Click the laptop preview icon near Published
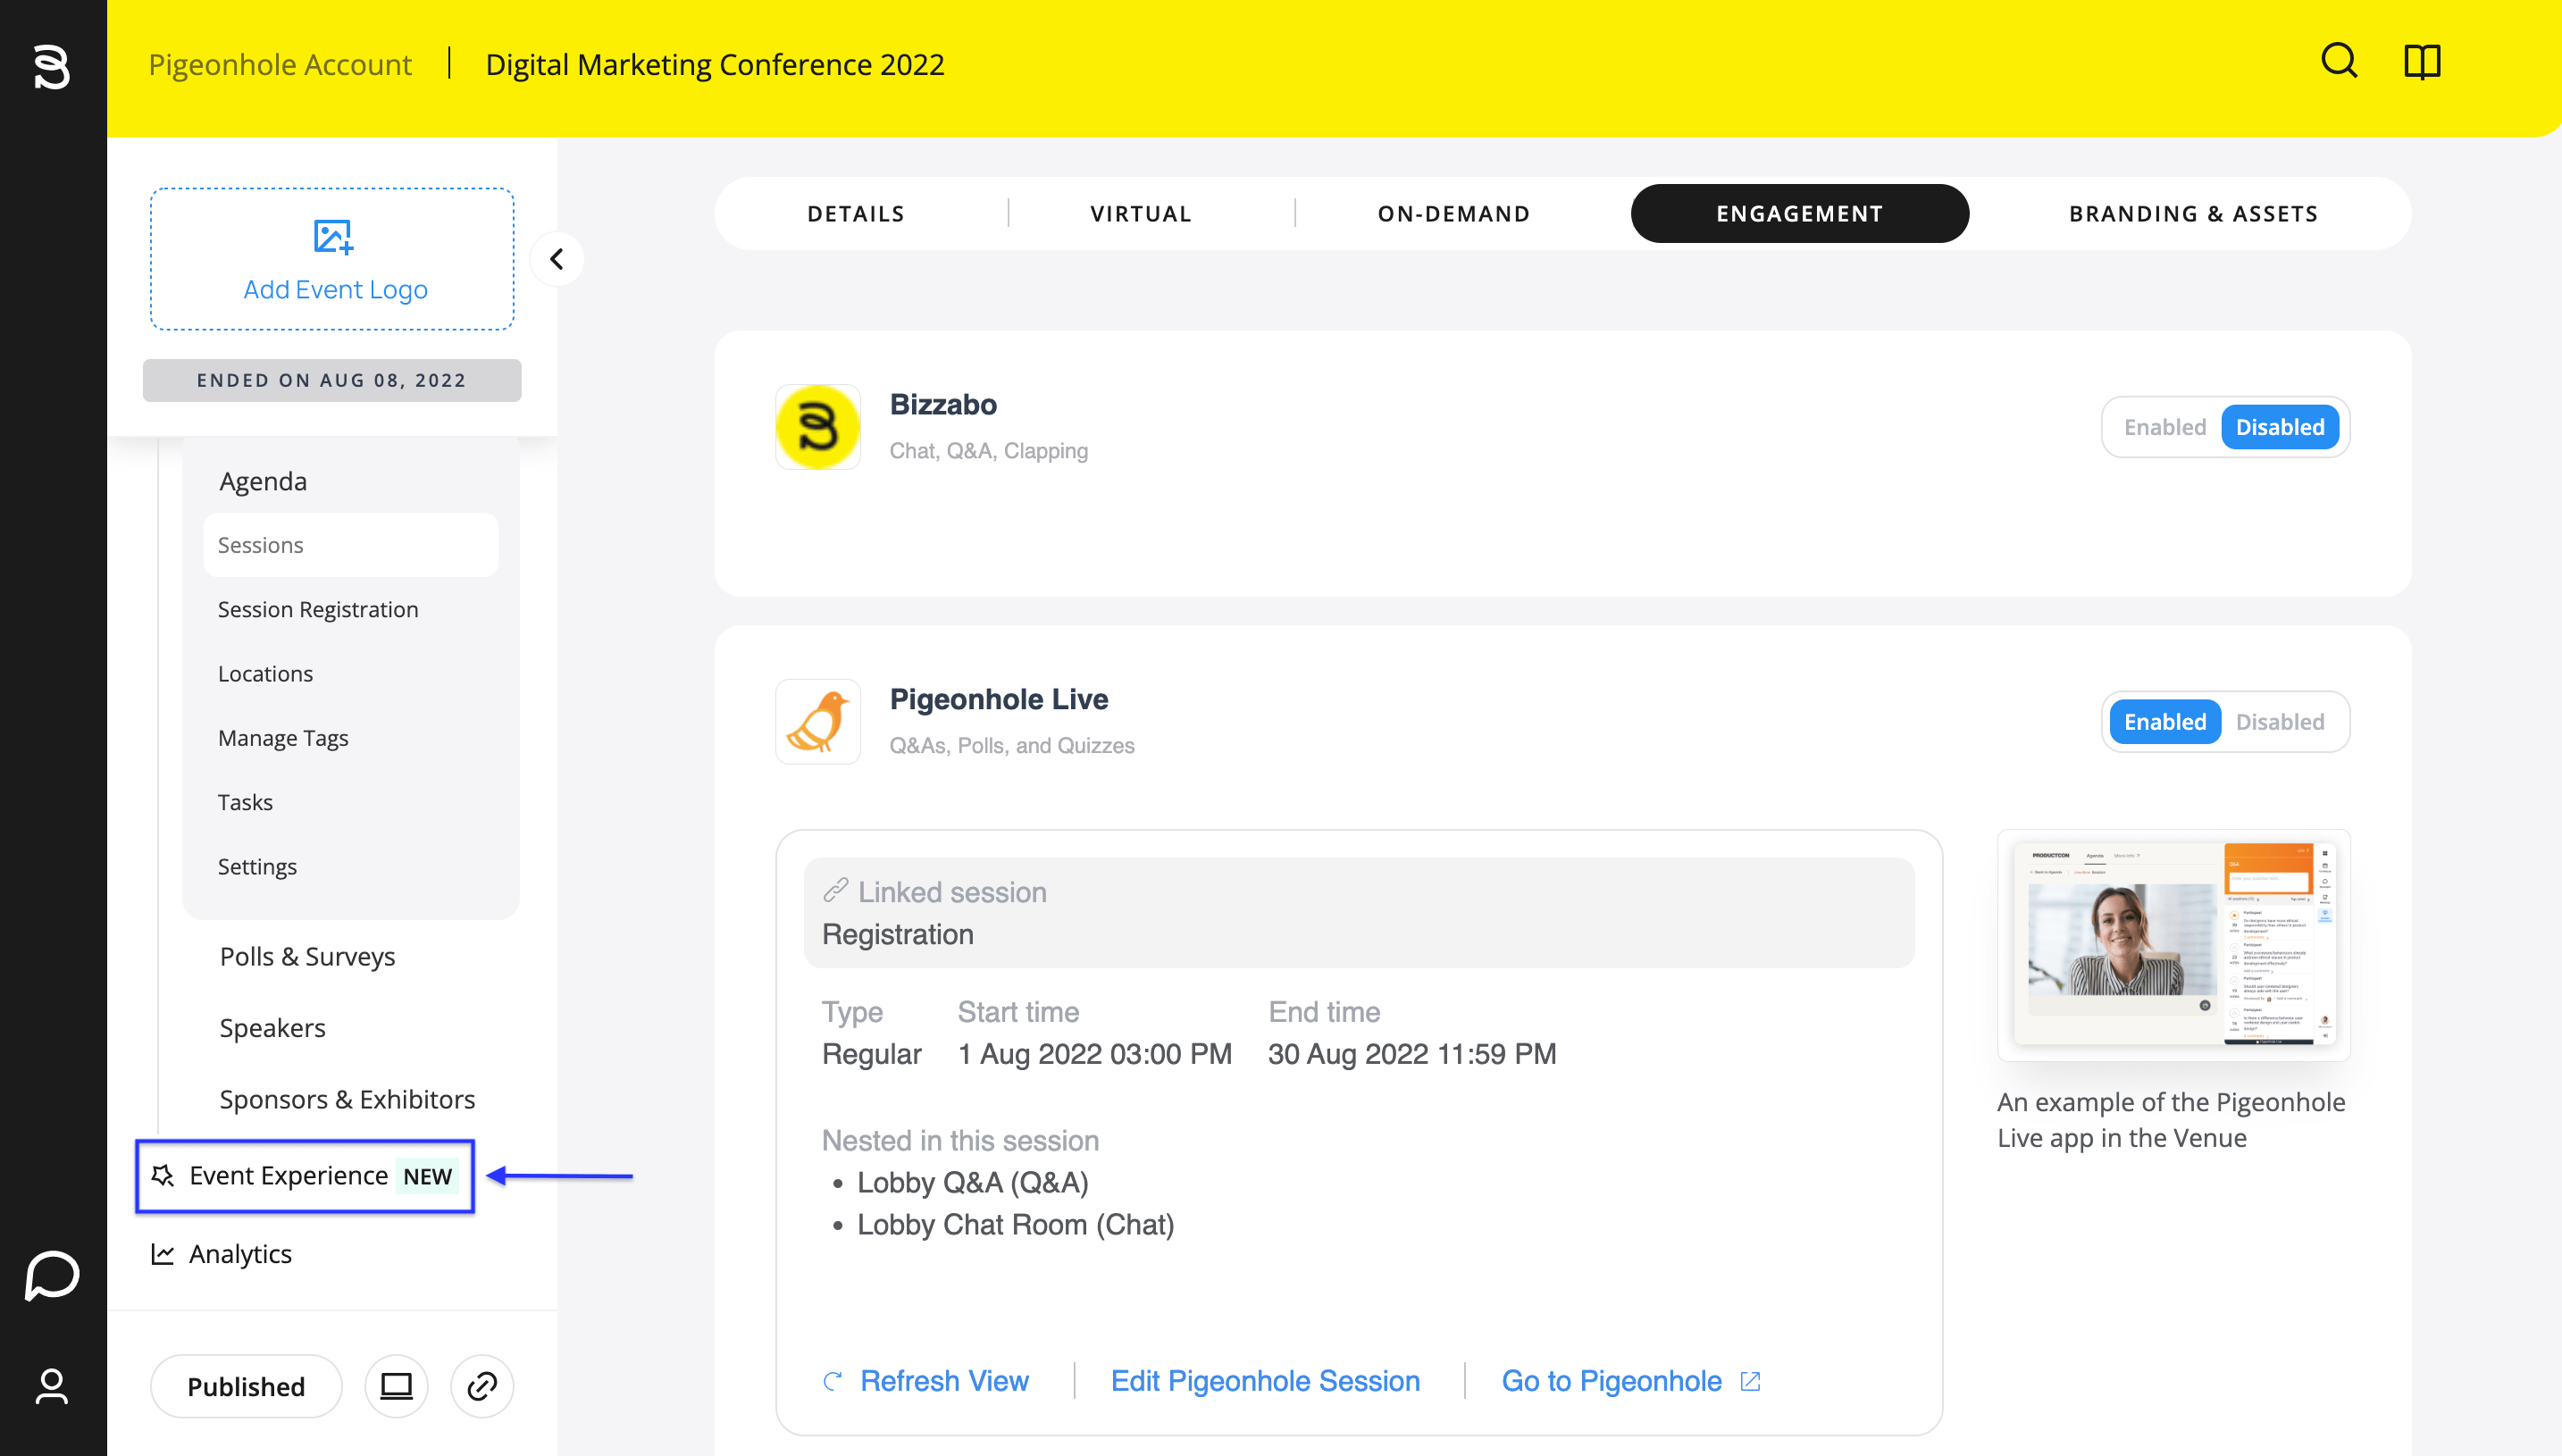This screenshot has height=1456, width=2562. click(x=396, y=1386)
